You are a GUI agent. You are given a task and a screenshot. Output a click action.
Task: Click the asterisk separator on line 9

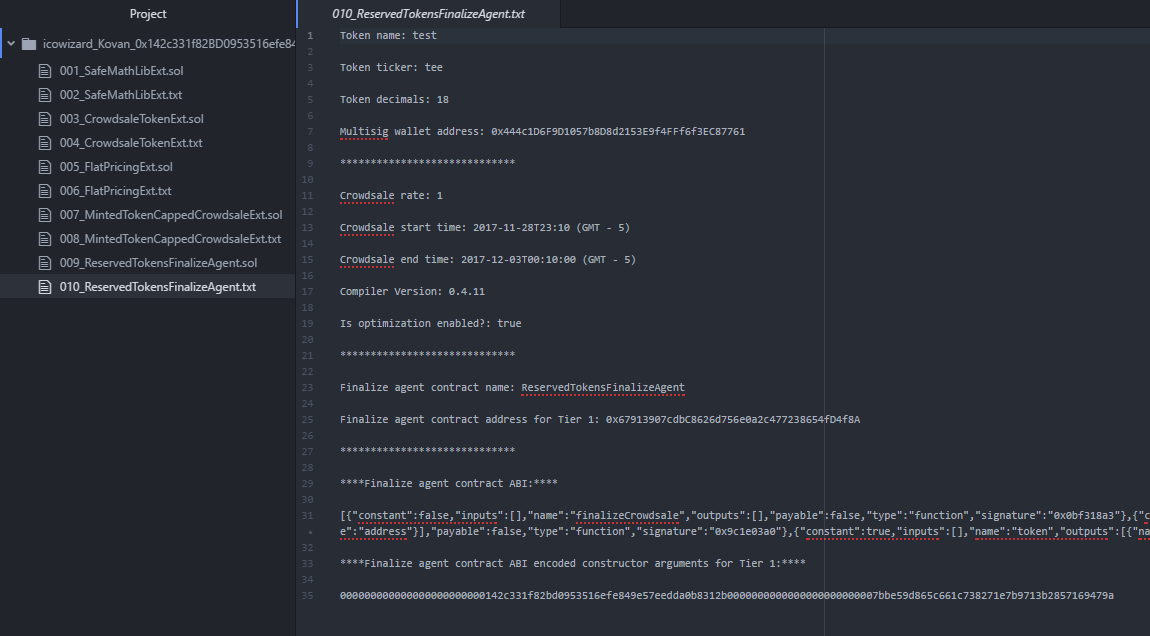tap(427, 163)
